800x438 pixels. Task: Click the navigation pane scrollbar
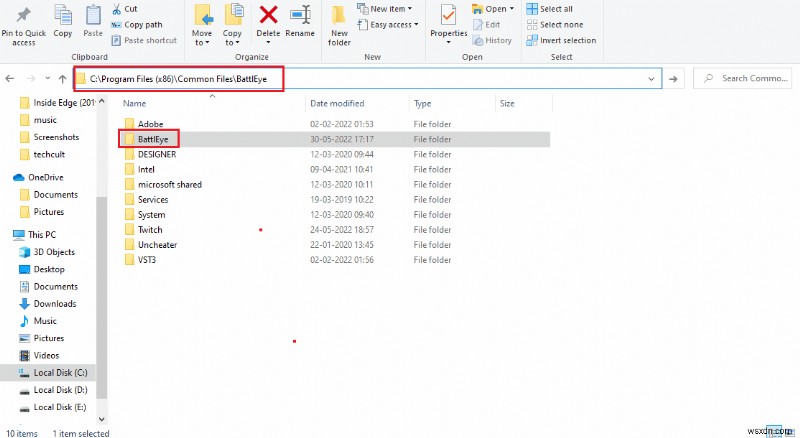(x=102, y=297)
